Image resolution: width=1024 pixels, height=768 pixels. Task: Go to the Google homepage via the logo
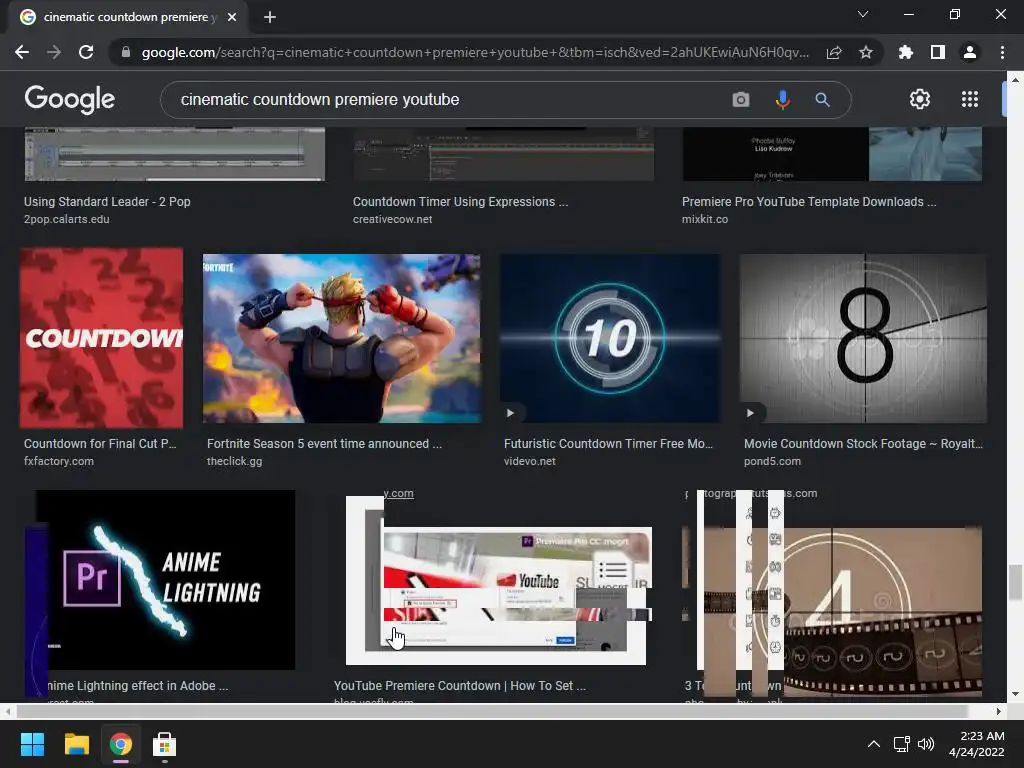70,99
